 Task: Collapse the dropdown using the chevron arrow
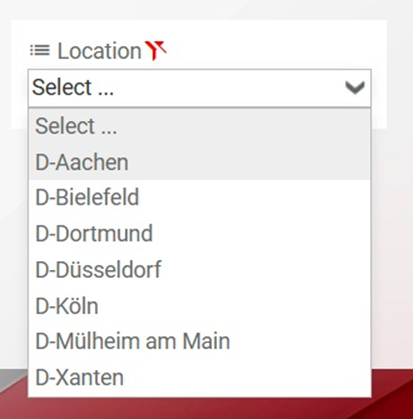[355, 88]
